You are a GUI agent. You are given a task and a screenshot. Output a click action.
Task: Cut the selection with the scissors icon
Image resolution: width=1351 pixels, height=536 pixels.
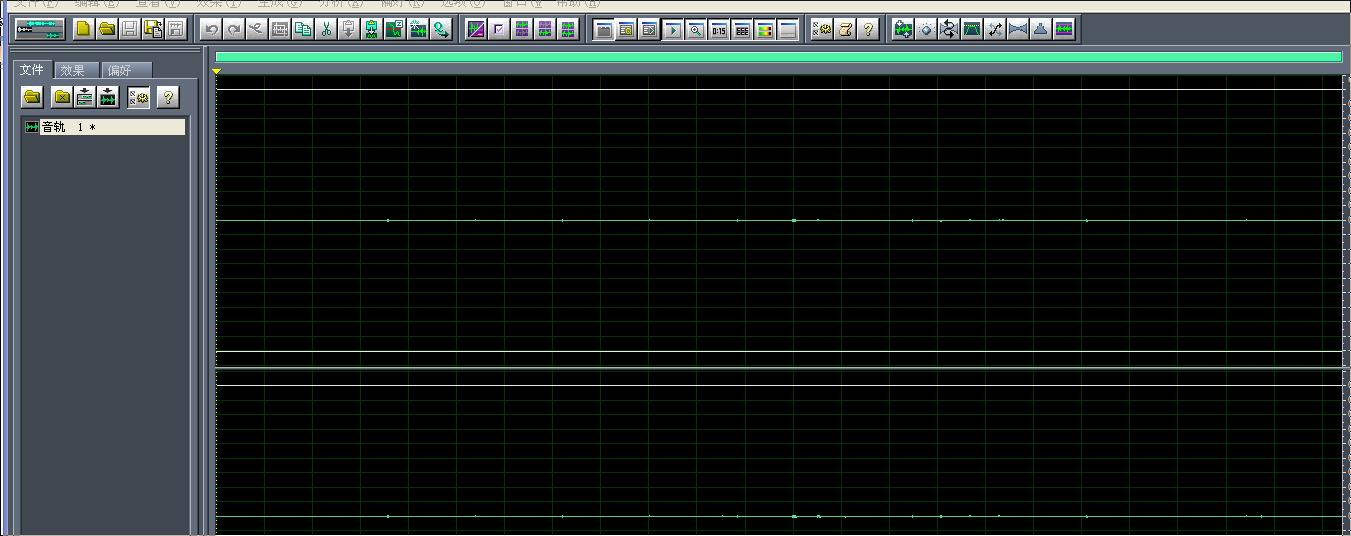(x=325, y=29)
